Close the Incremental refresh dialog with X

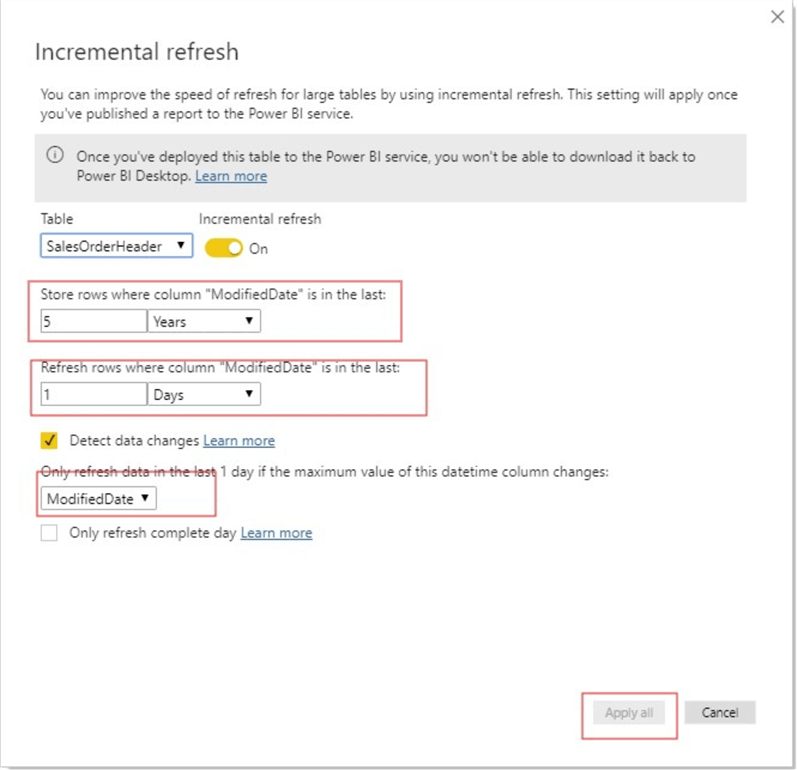[778, 17]
